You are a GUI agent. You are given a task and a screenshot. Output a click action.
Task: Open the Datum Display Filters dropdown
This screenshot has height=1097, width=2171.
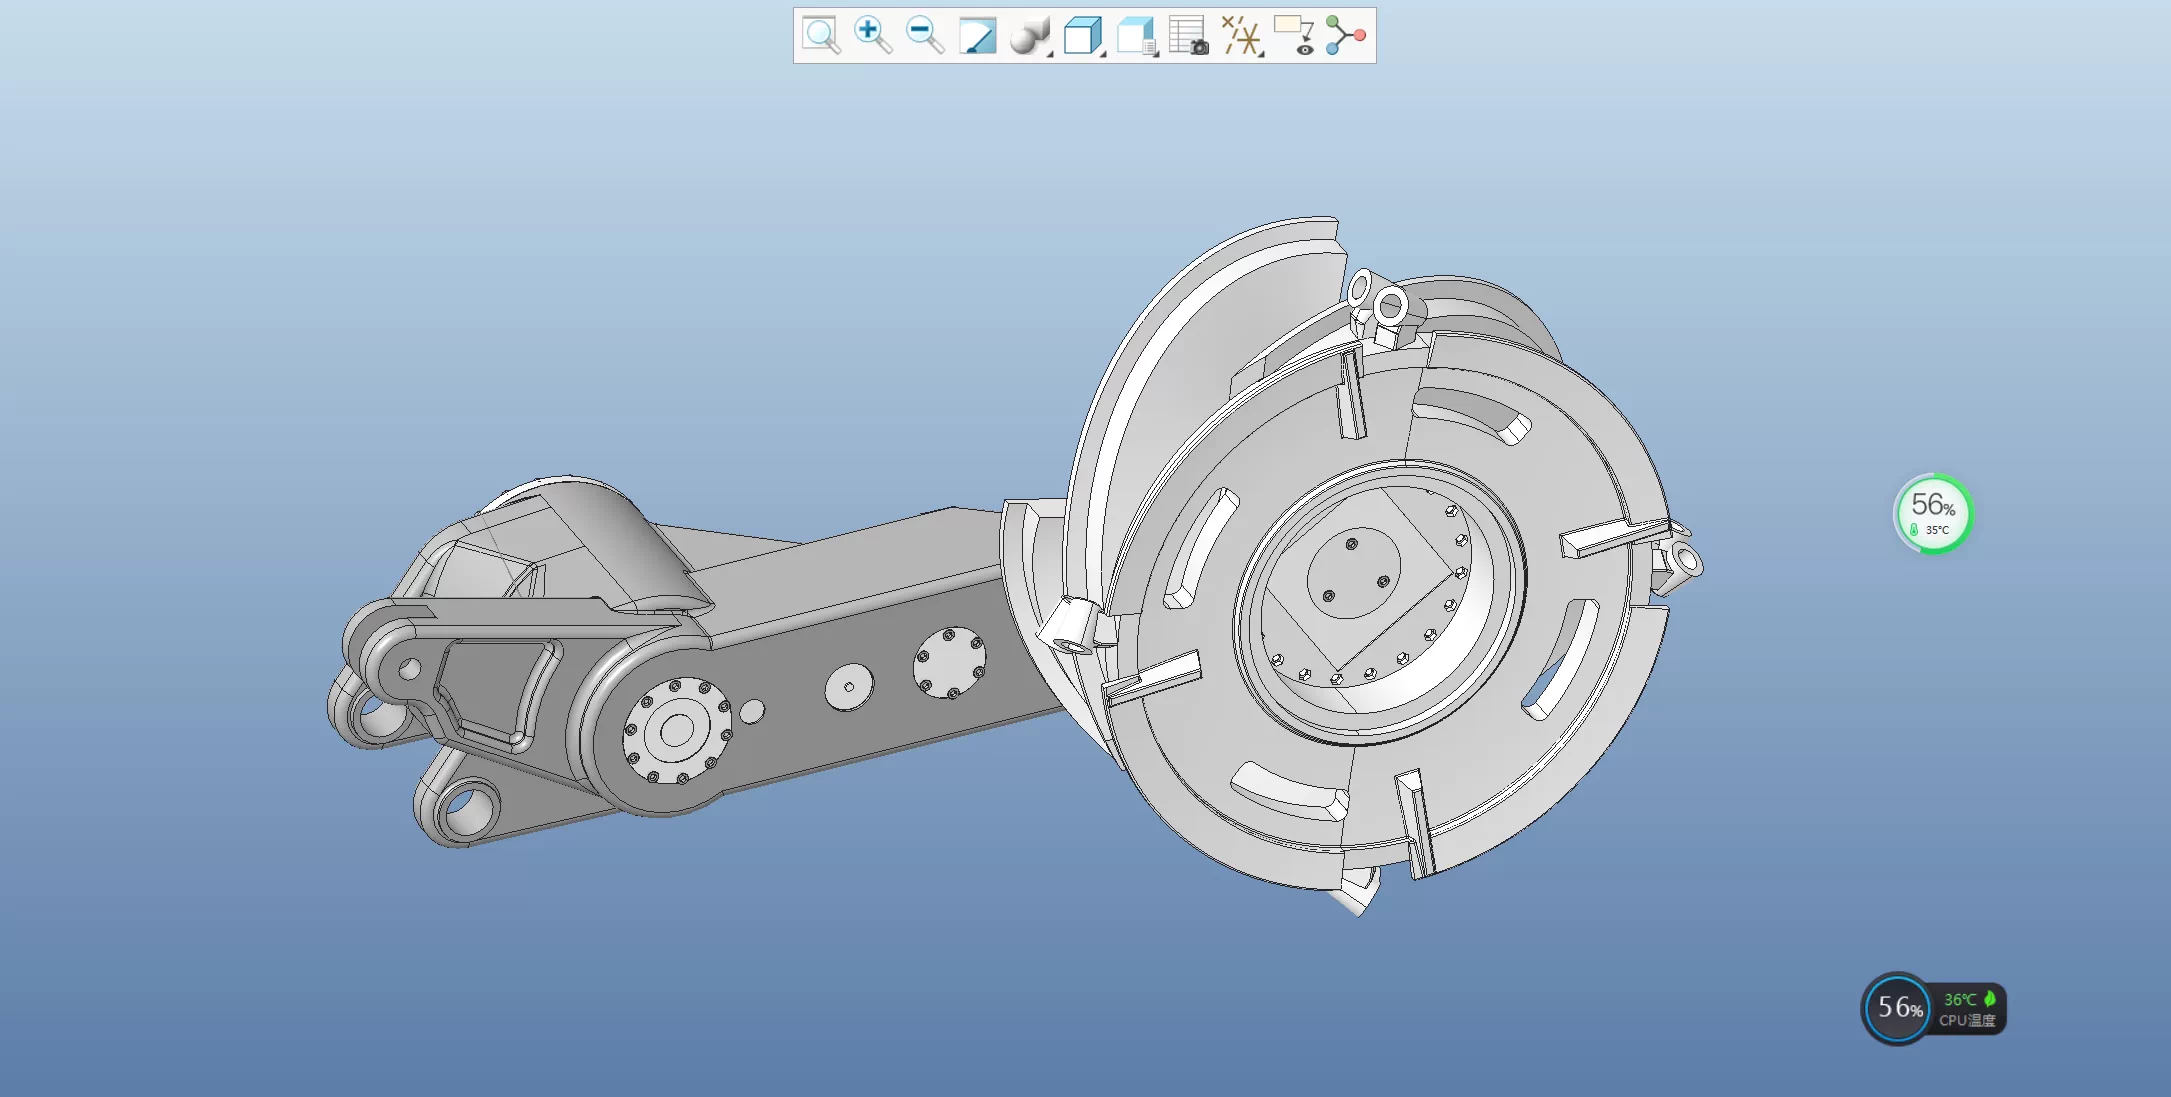tap(1242, 35)
